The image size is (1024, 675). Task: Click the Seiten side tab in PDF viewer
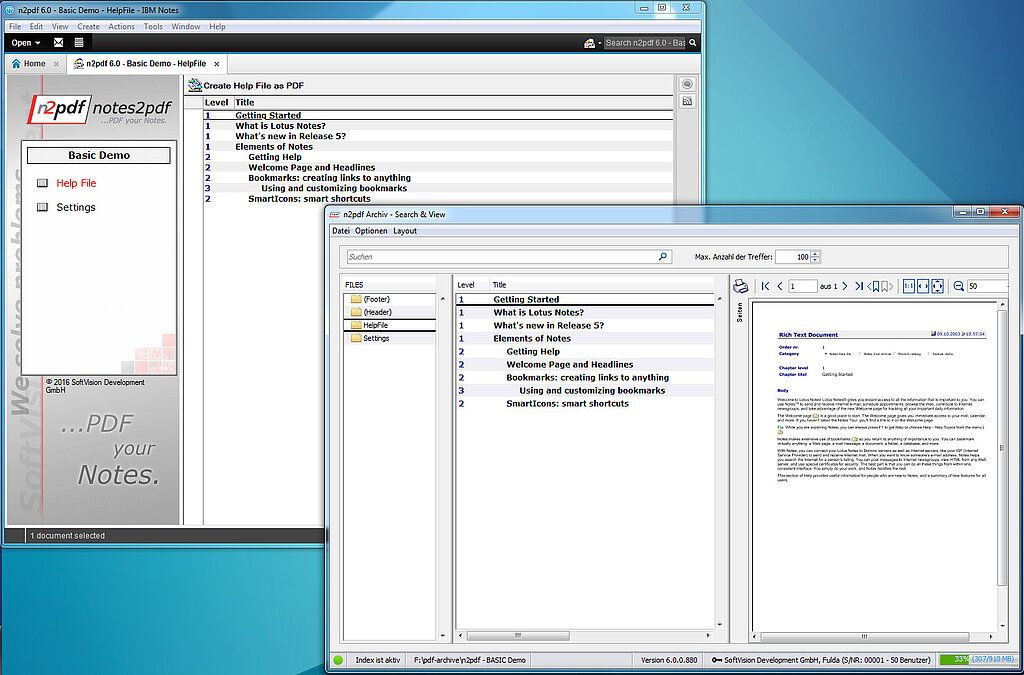coord(739,310)
